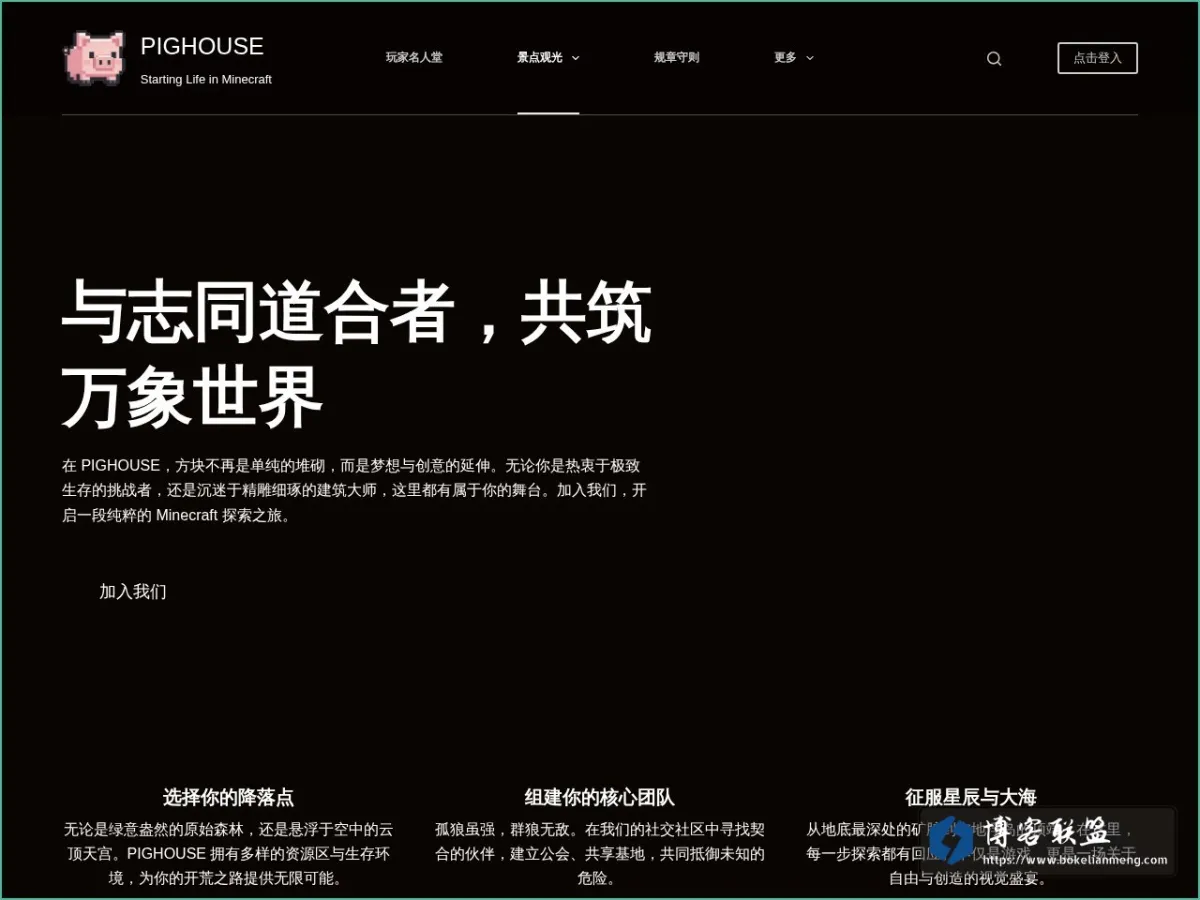Click the PIGHOUSE site title
The height and width of the screenshot is (900, 1200).
coord(202,46)
